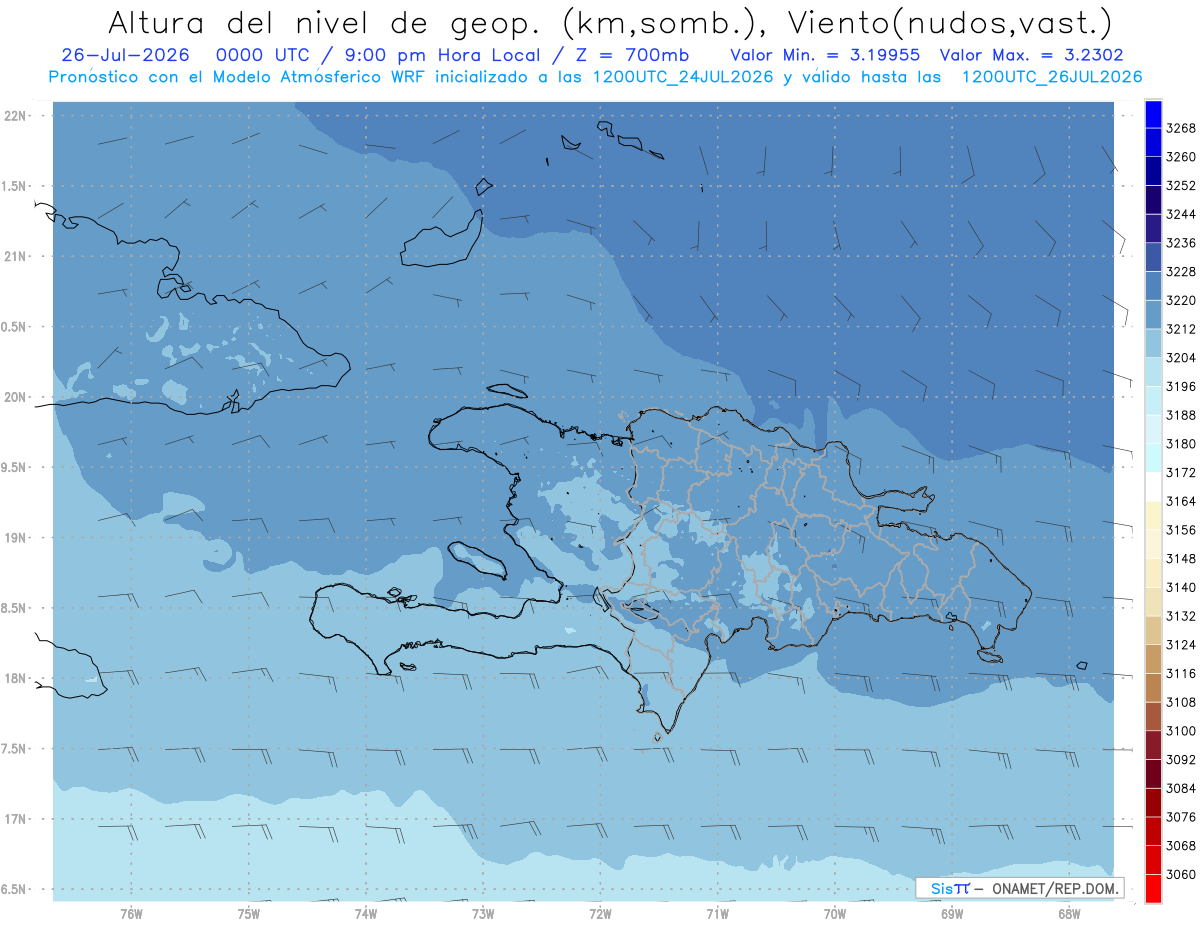Click the '75W' longitude axis label
This screenshot has width=1200, height=927.
pyautogui.click(x=249, y=913)
